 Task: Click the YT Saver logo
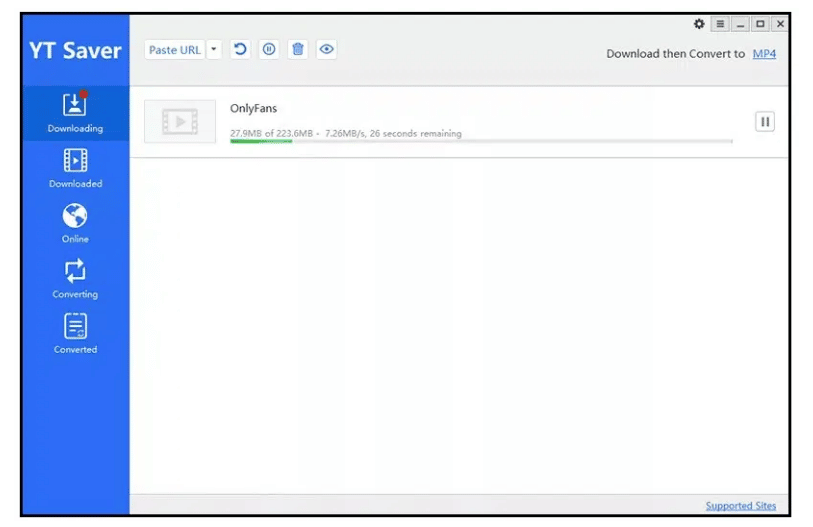pos(75,50)
